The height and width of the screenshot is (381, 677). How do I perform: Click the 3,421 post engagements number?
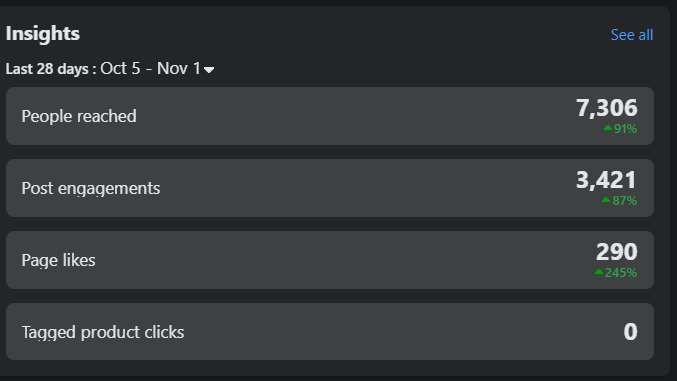(606, 180)
